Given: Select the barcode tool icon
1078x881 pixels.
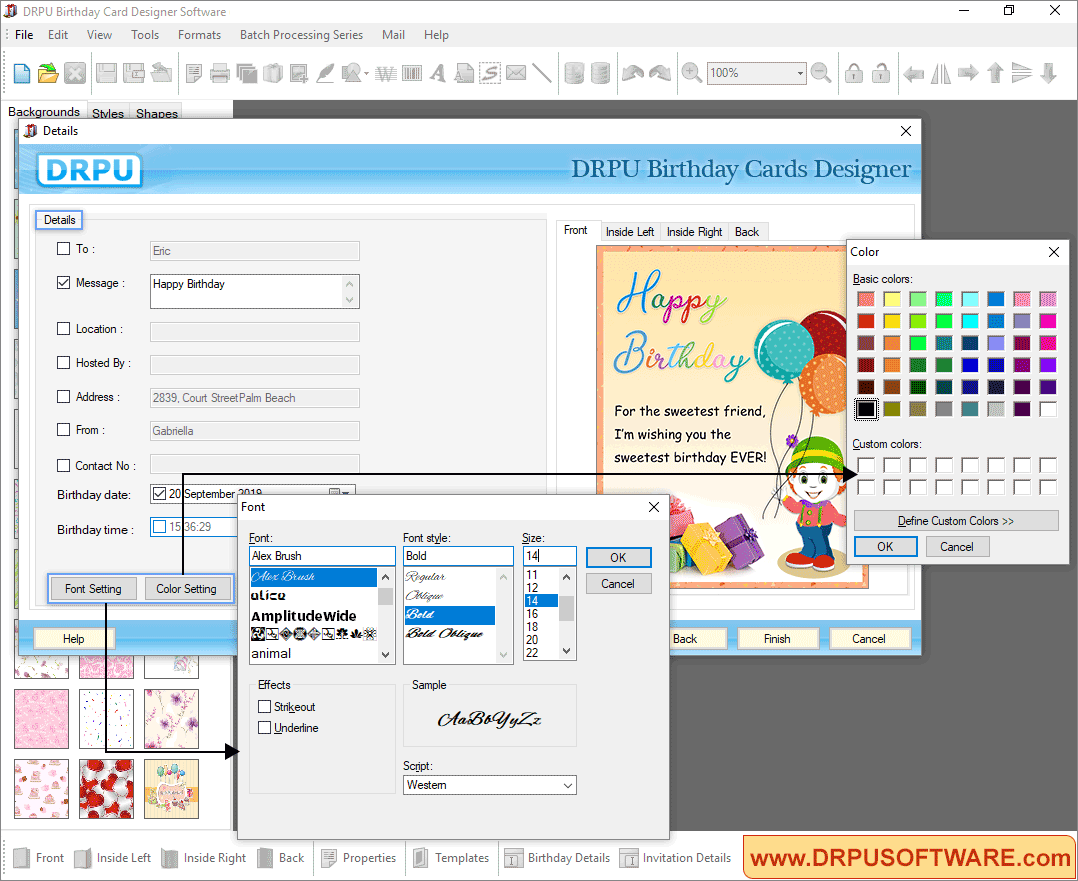Looking at the screenshot, I should pyautogui.click(x=412, y=73).
